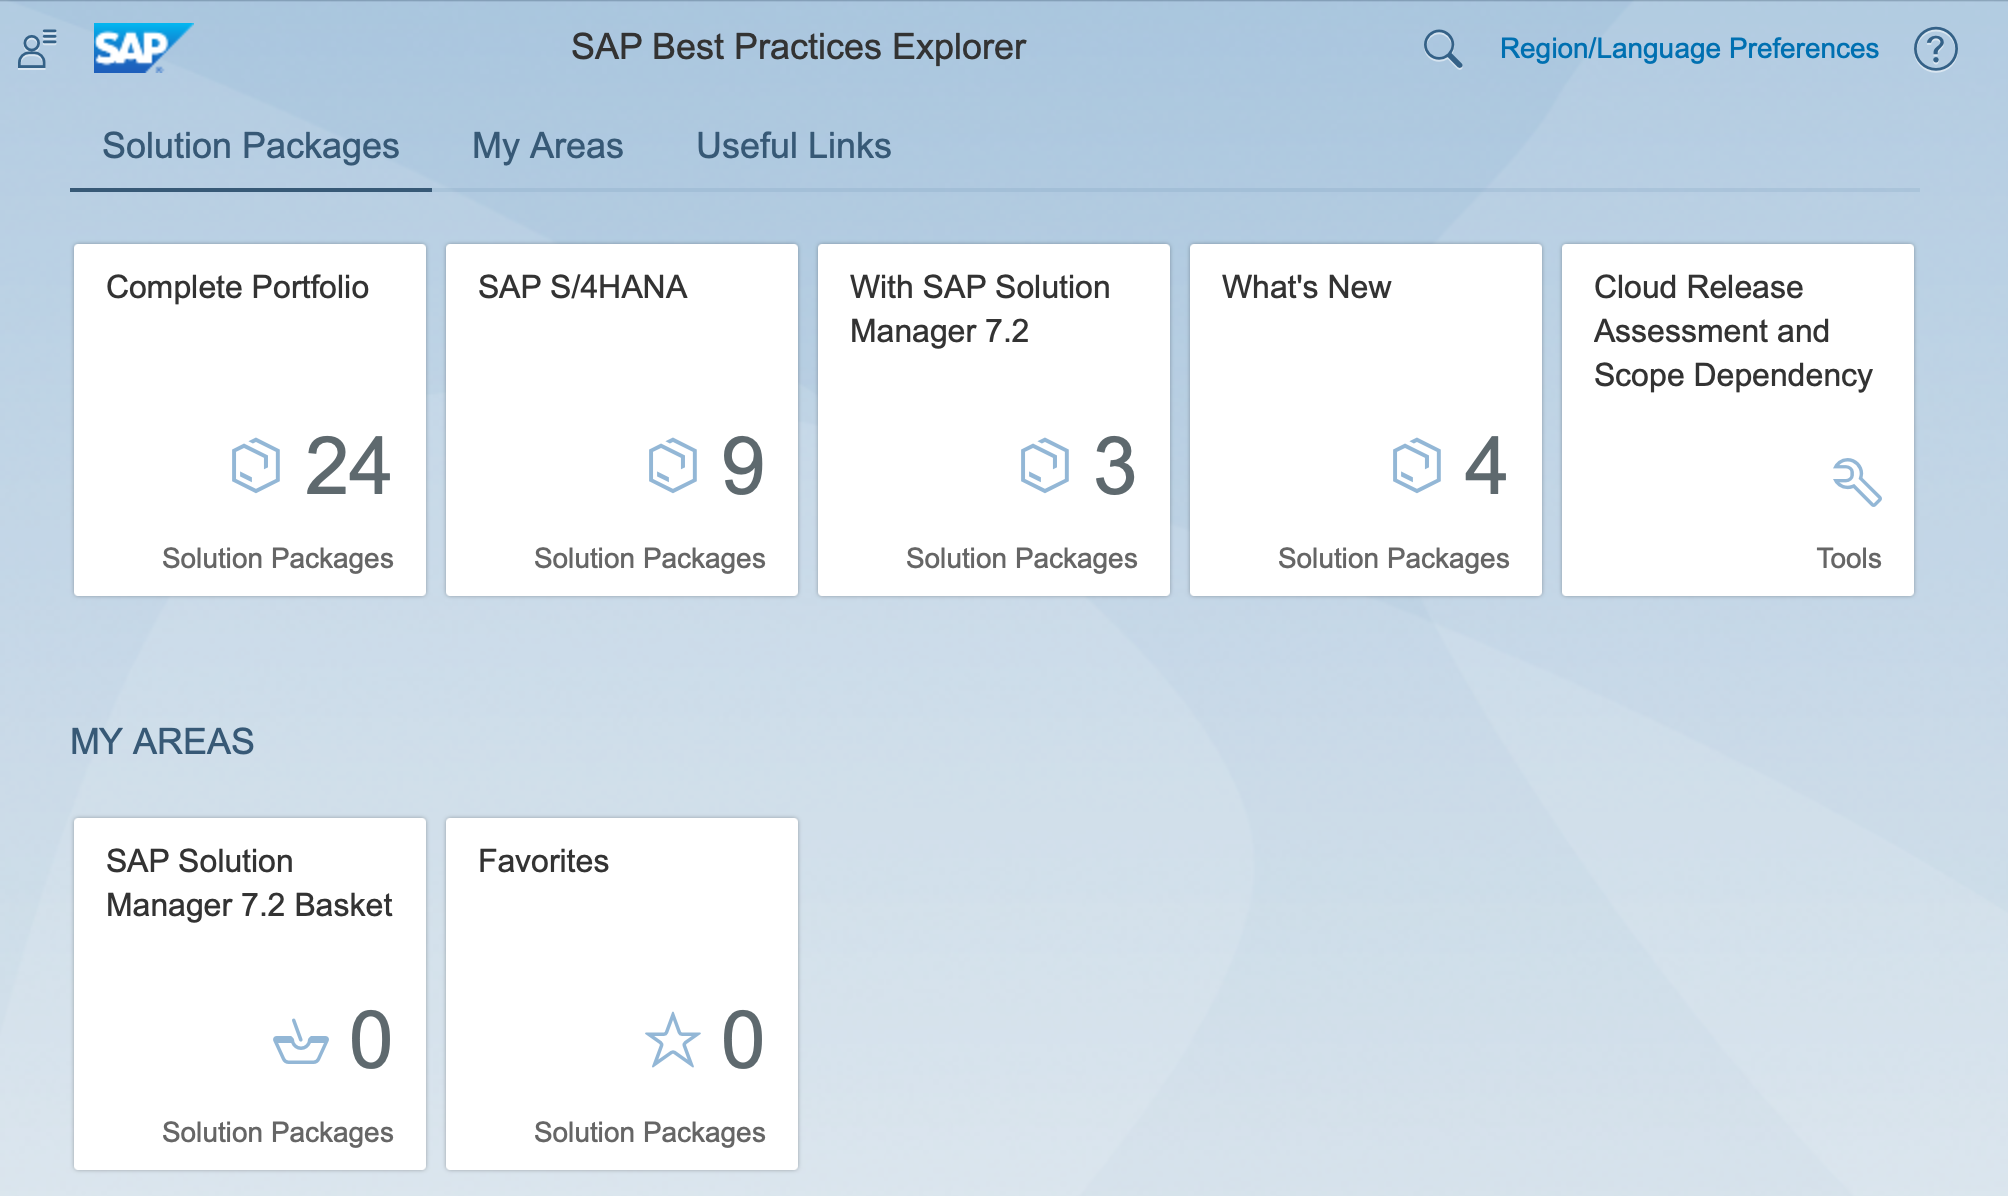This screenshot has width=2008, height=1196.
Task: Open the Useful Links tab
Action: (793, 146)
